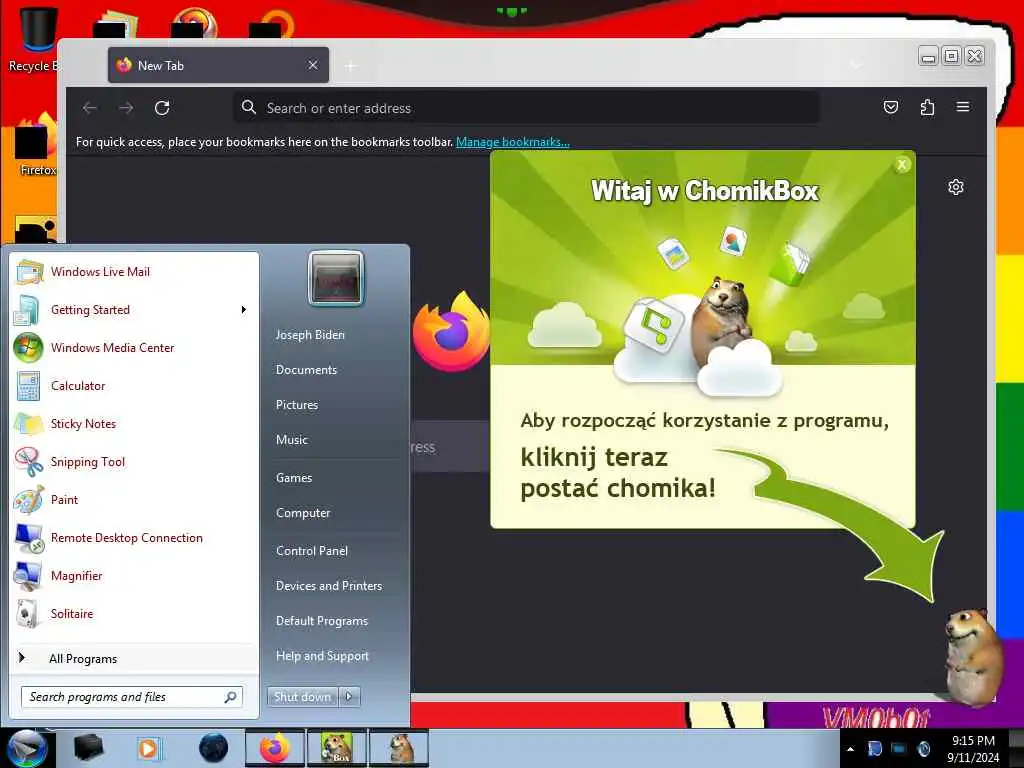The image size is (1024, 768).
Task: Open the Pocket save icon in Firefox
Action: (x=891, y=107)
